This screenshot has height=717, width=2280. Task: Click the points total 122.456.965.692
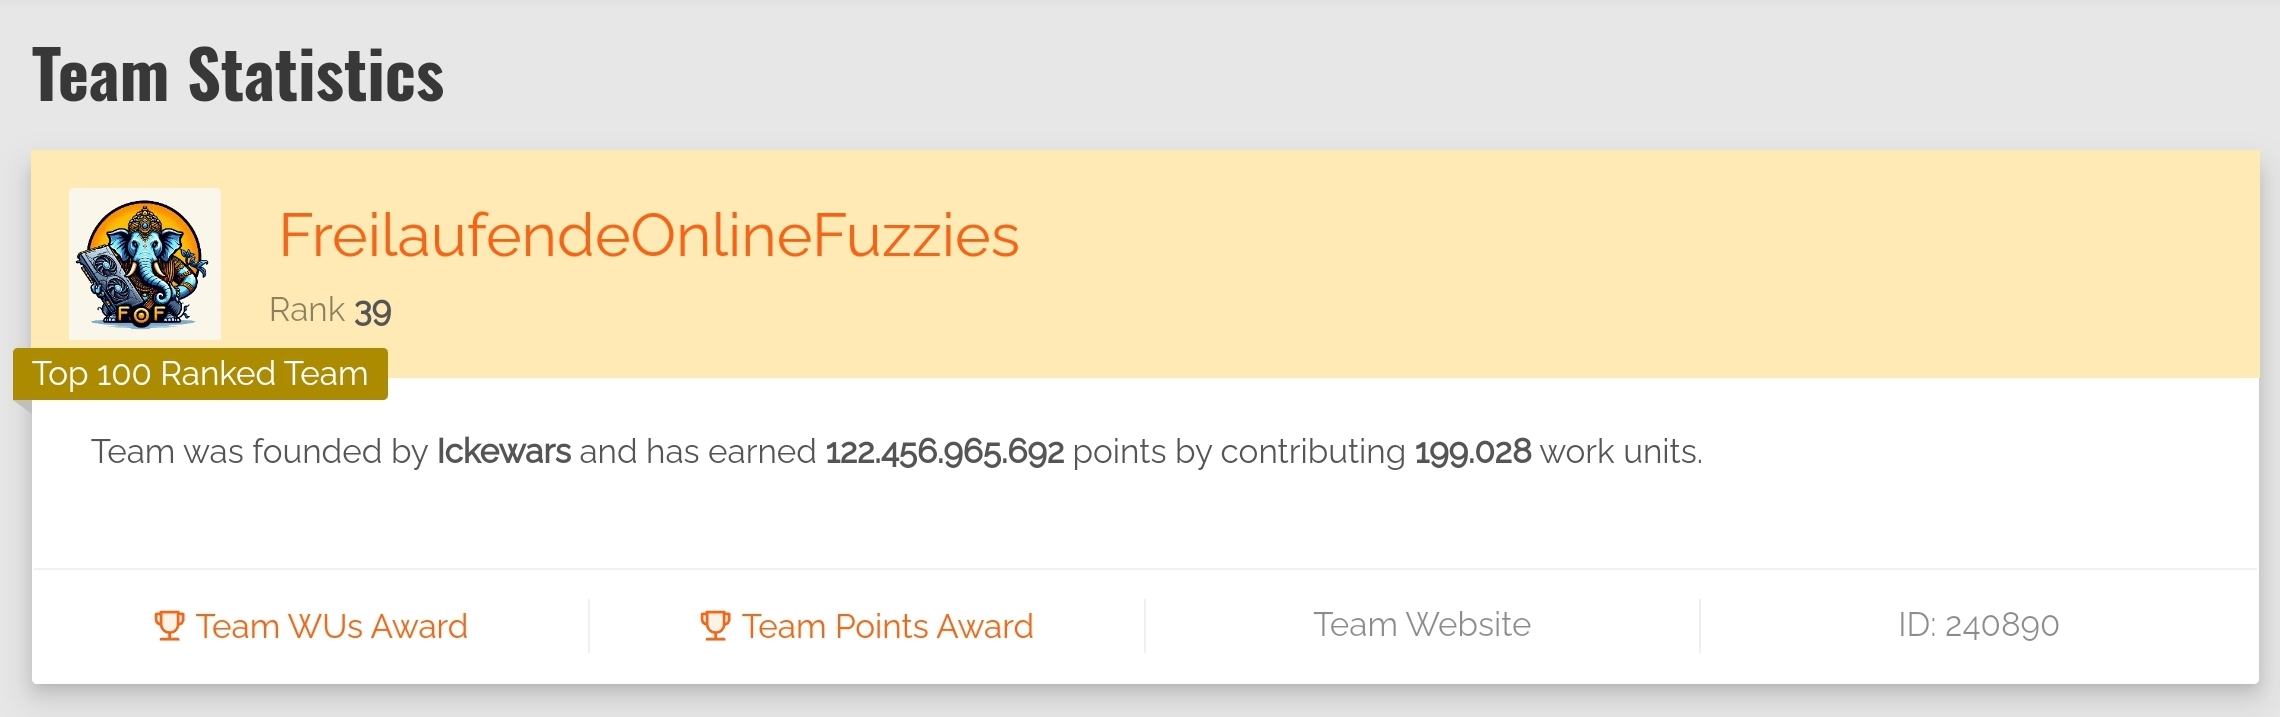point(945,452)
